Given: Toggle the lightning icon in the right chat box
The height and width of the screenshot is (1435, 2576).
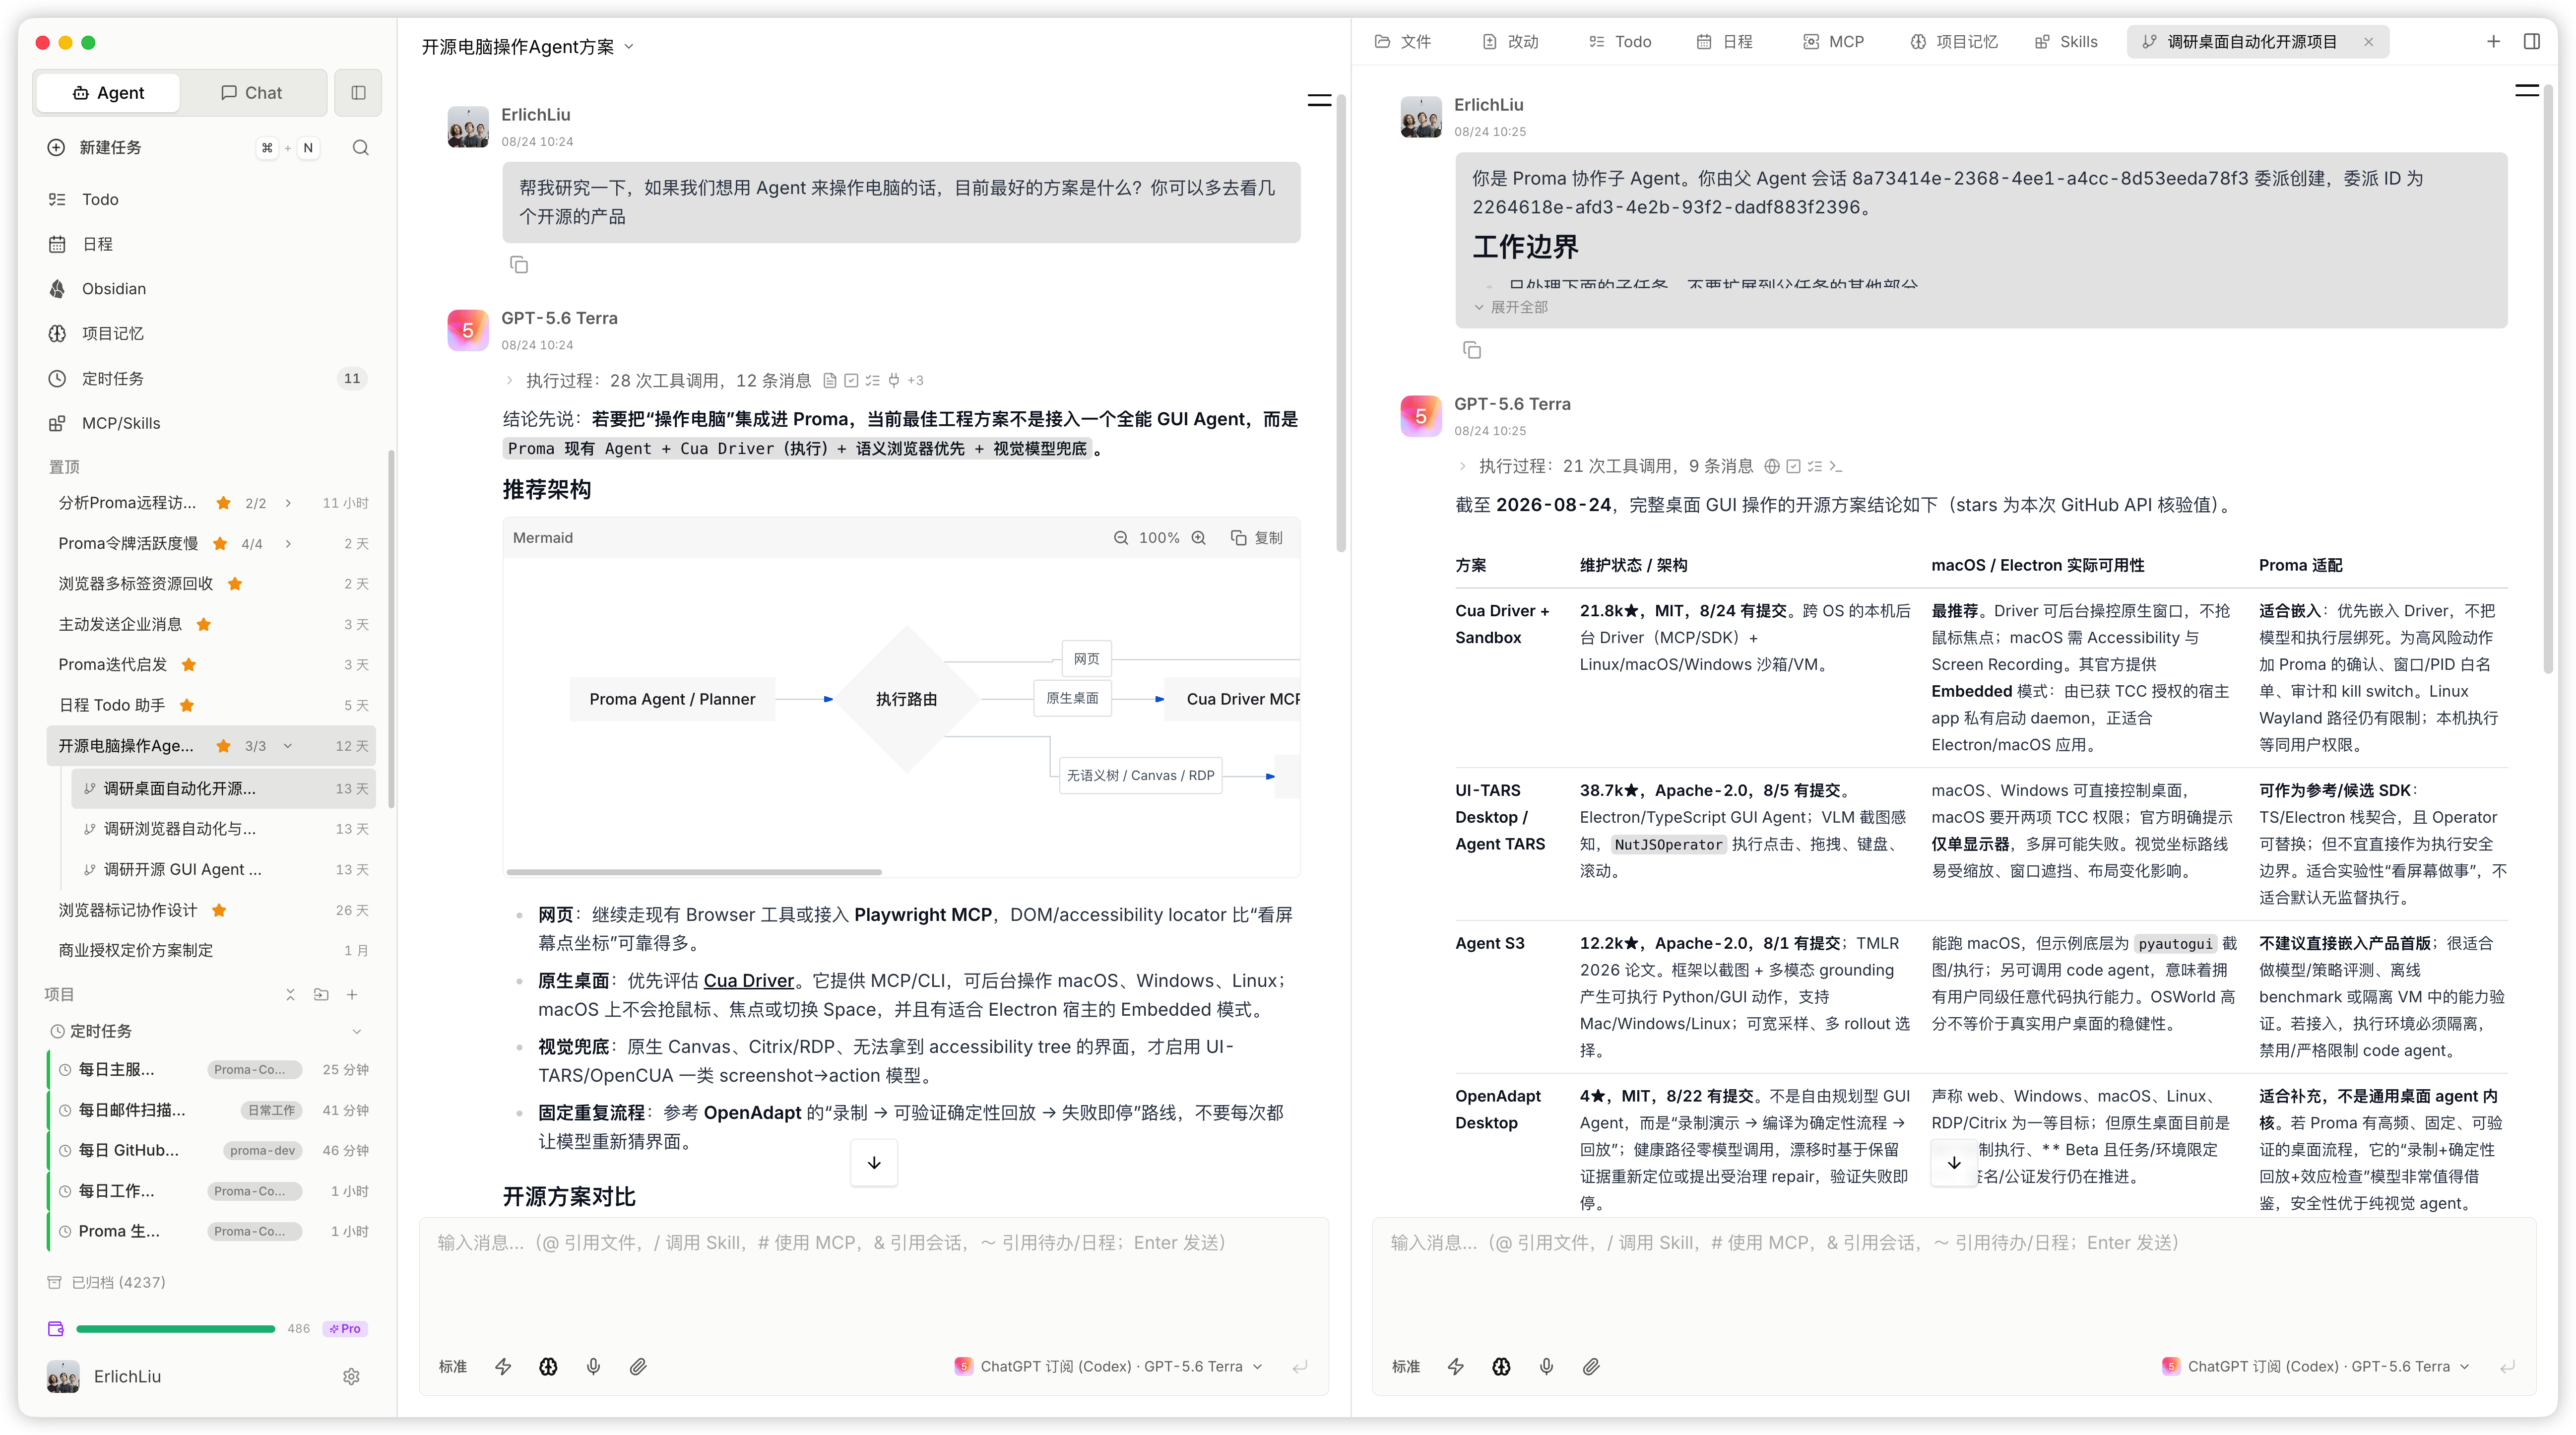Looking at the screenshot, I should click(1456, 1366).
